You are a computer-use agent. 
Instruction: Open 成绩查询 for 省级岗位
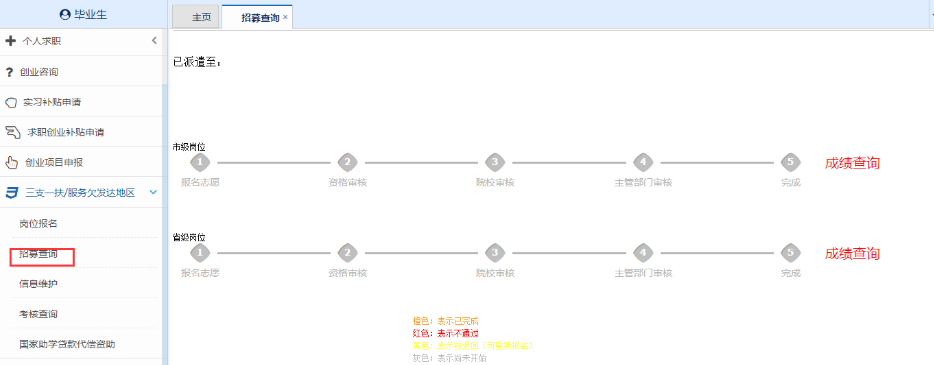[852, 254]
